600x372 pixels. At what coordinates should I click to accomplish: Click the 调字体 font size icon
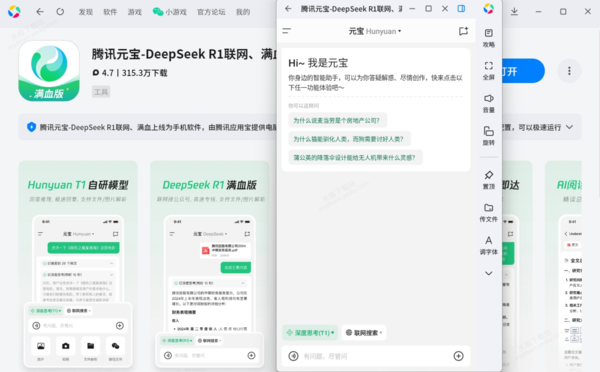[489, 245]
